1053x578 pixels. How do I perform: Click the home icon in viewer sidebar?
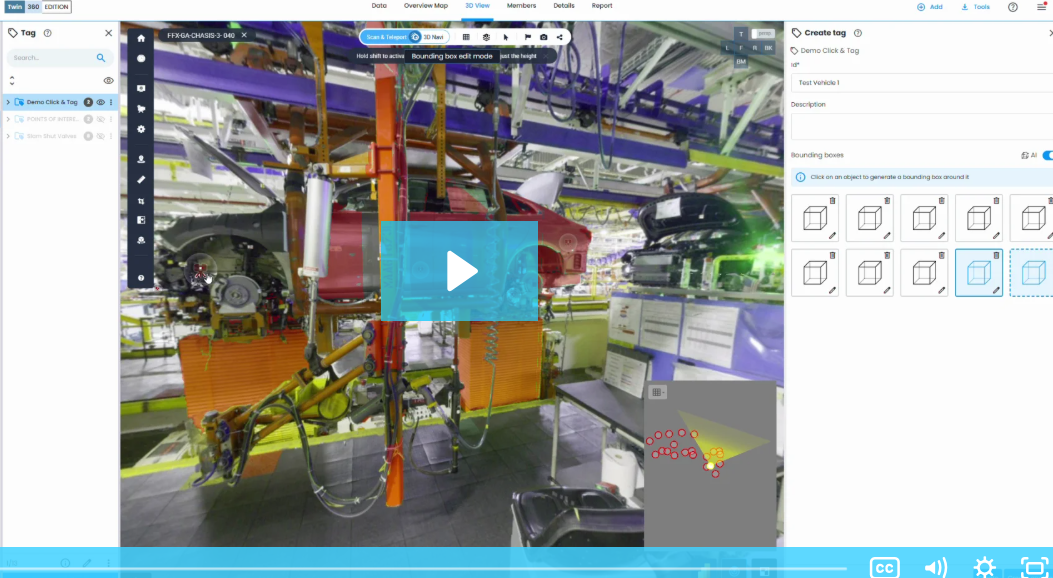coord(141,38)
